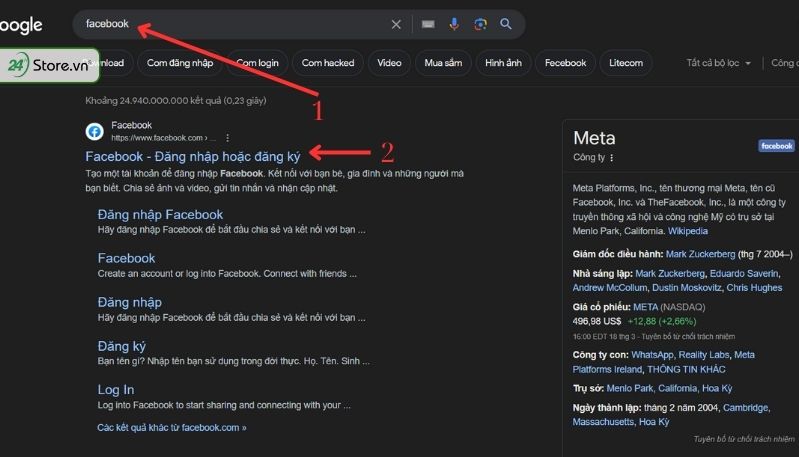Open Menlo Park, California, Hoa Kỳ headquarters link
This screenshot has height=457, width=799.
(x=669, y=388)
